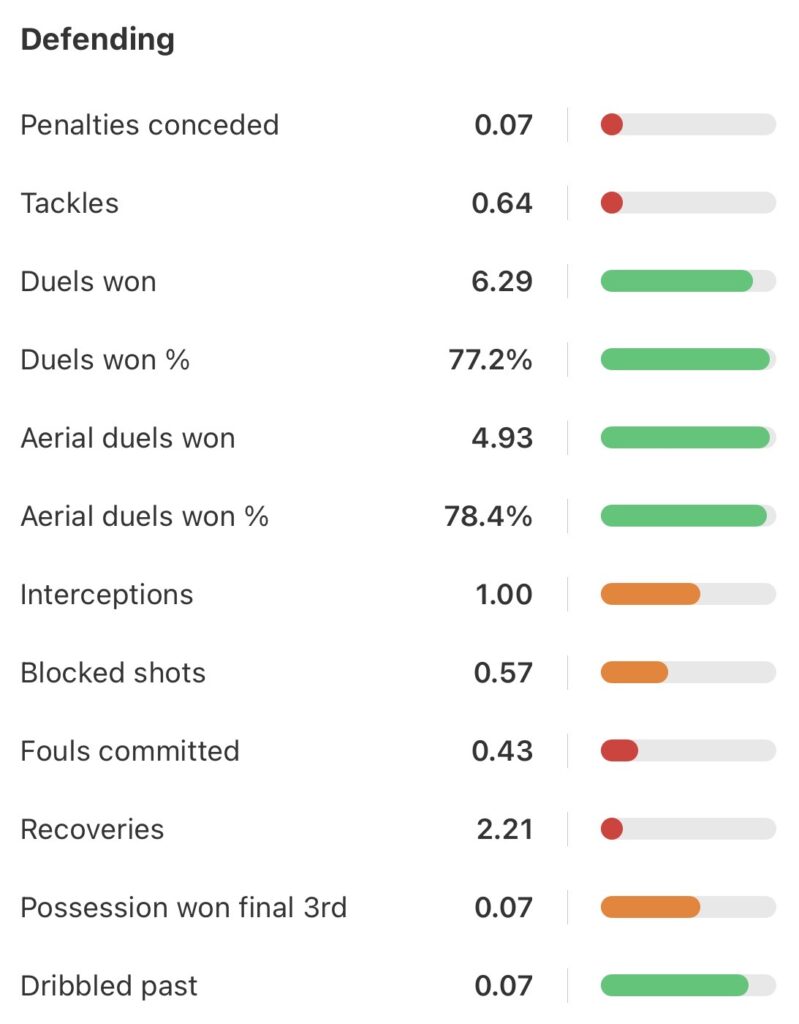Click the 4.93 aerial duels value
The image size is (799, 1024).
click(502, 438)
